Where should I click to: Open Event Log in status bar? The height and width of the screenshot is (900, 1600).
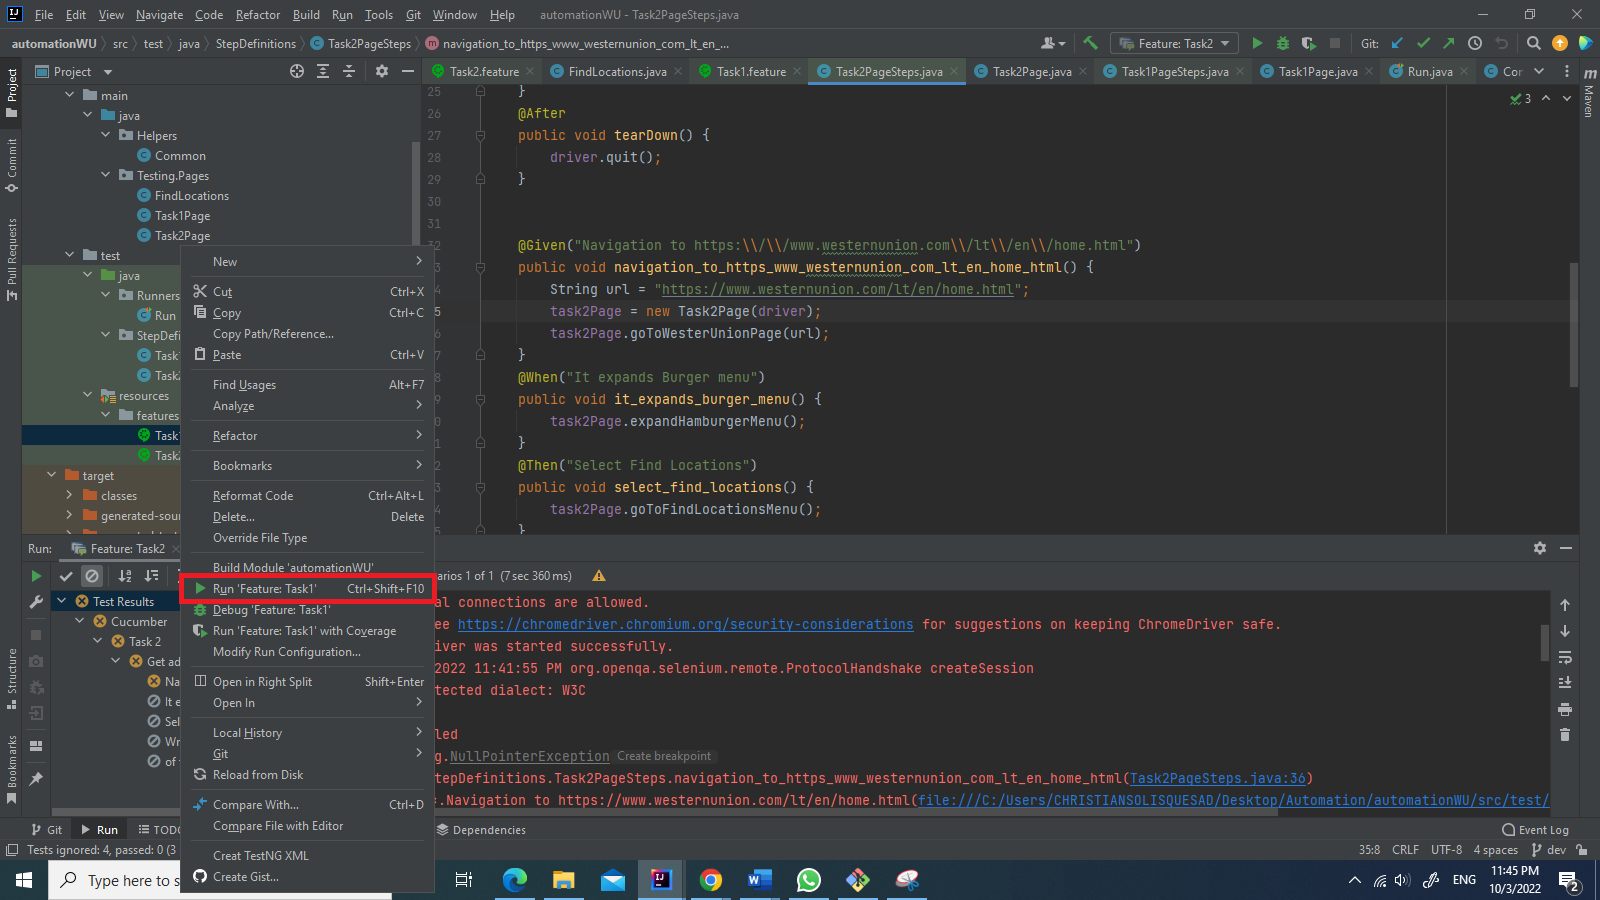[1536, 830]
